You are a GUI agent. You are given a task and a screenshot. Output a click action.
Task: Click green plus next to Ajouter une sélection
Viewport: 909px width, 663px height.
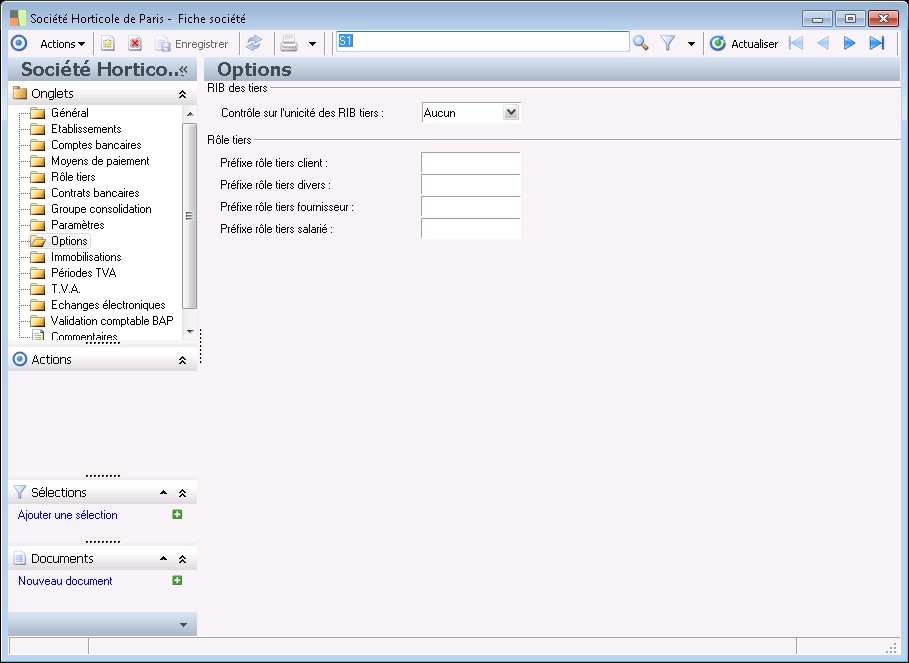click(x=177, y=515)
